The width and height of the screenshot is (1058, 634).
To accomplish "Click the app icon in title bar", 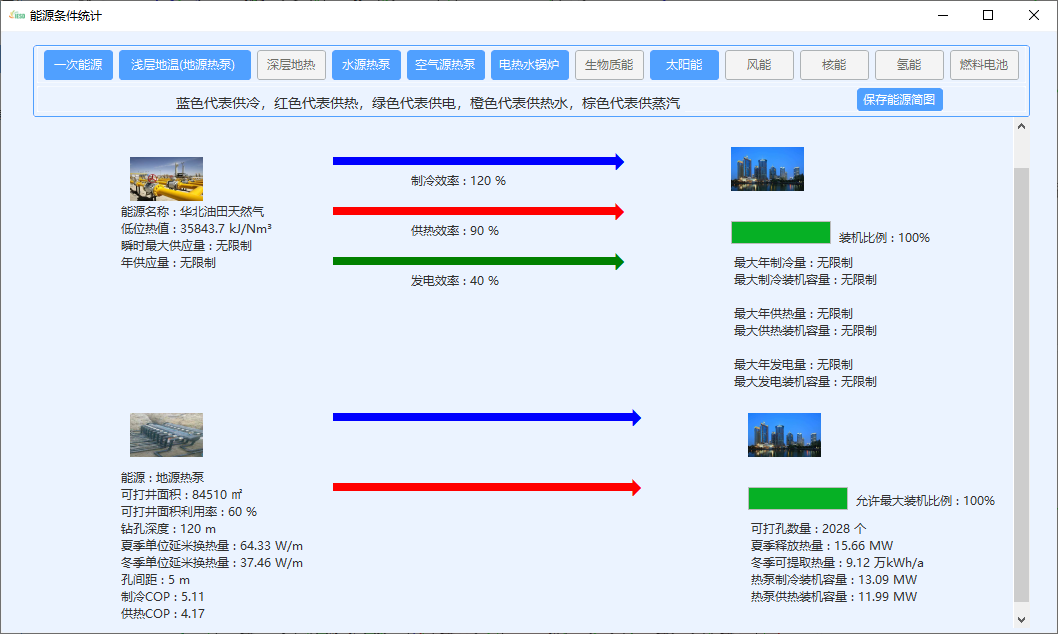I will coord(16,15).
